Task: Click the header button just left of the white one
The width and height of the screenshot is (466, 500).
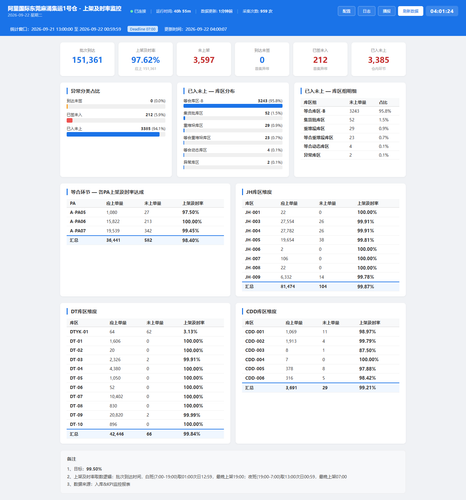Action: (x=387, y=11)
